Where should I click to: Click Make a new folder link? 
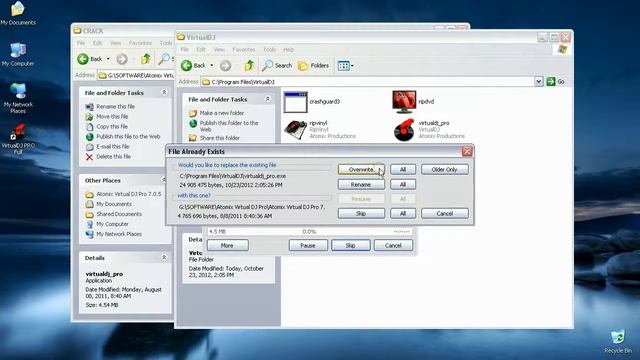222,113
